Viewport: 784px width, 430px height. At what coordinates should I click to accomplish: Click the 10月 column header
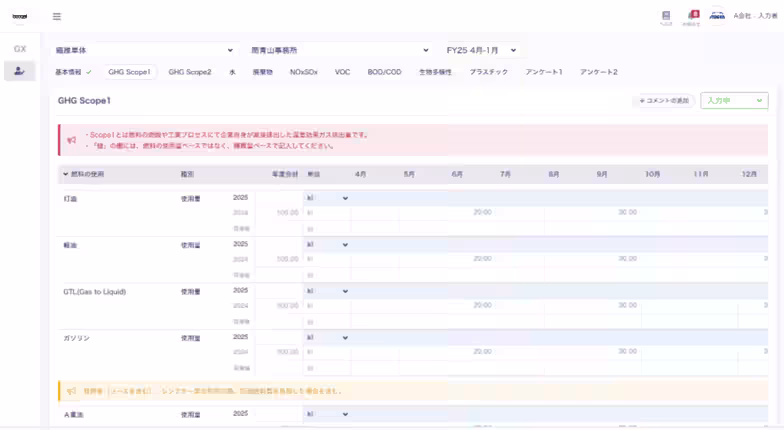click(x=652, y=174)
